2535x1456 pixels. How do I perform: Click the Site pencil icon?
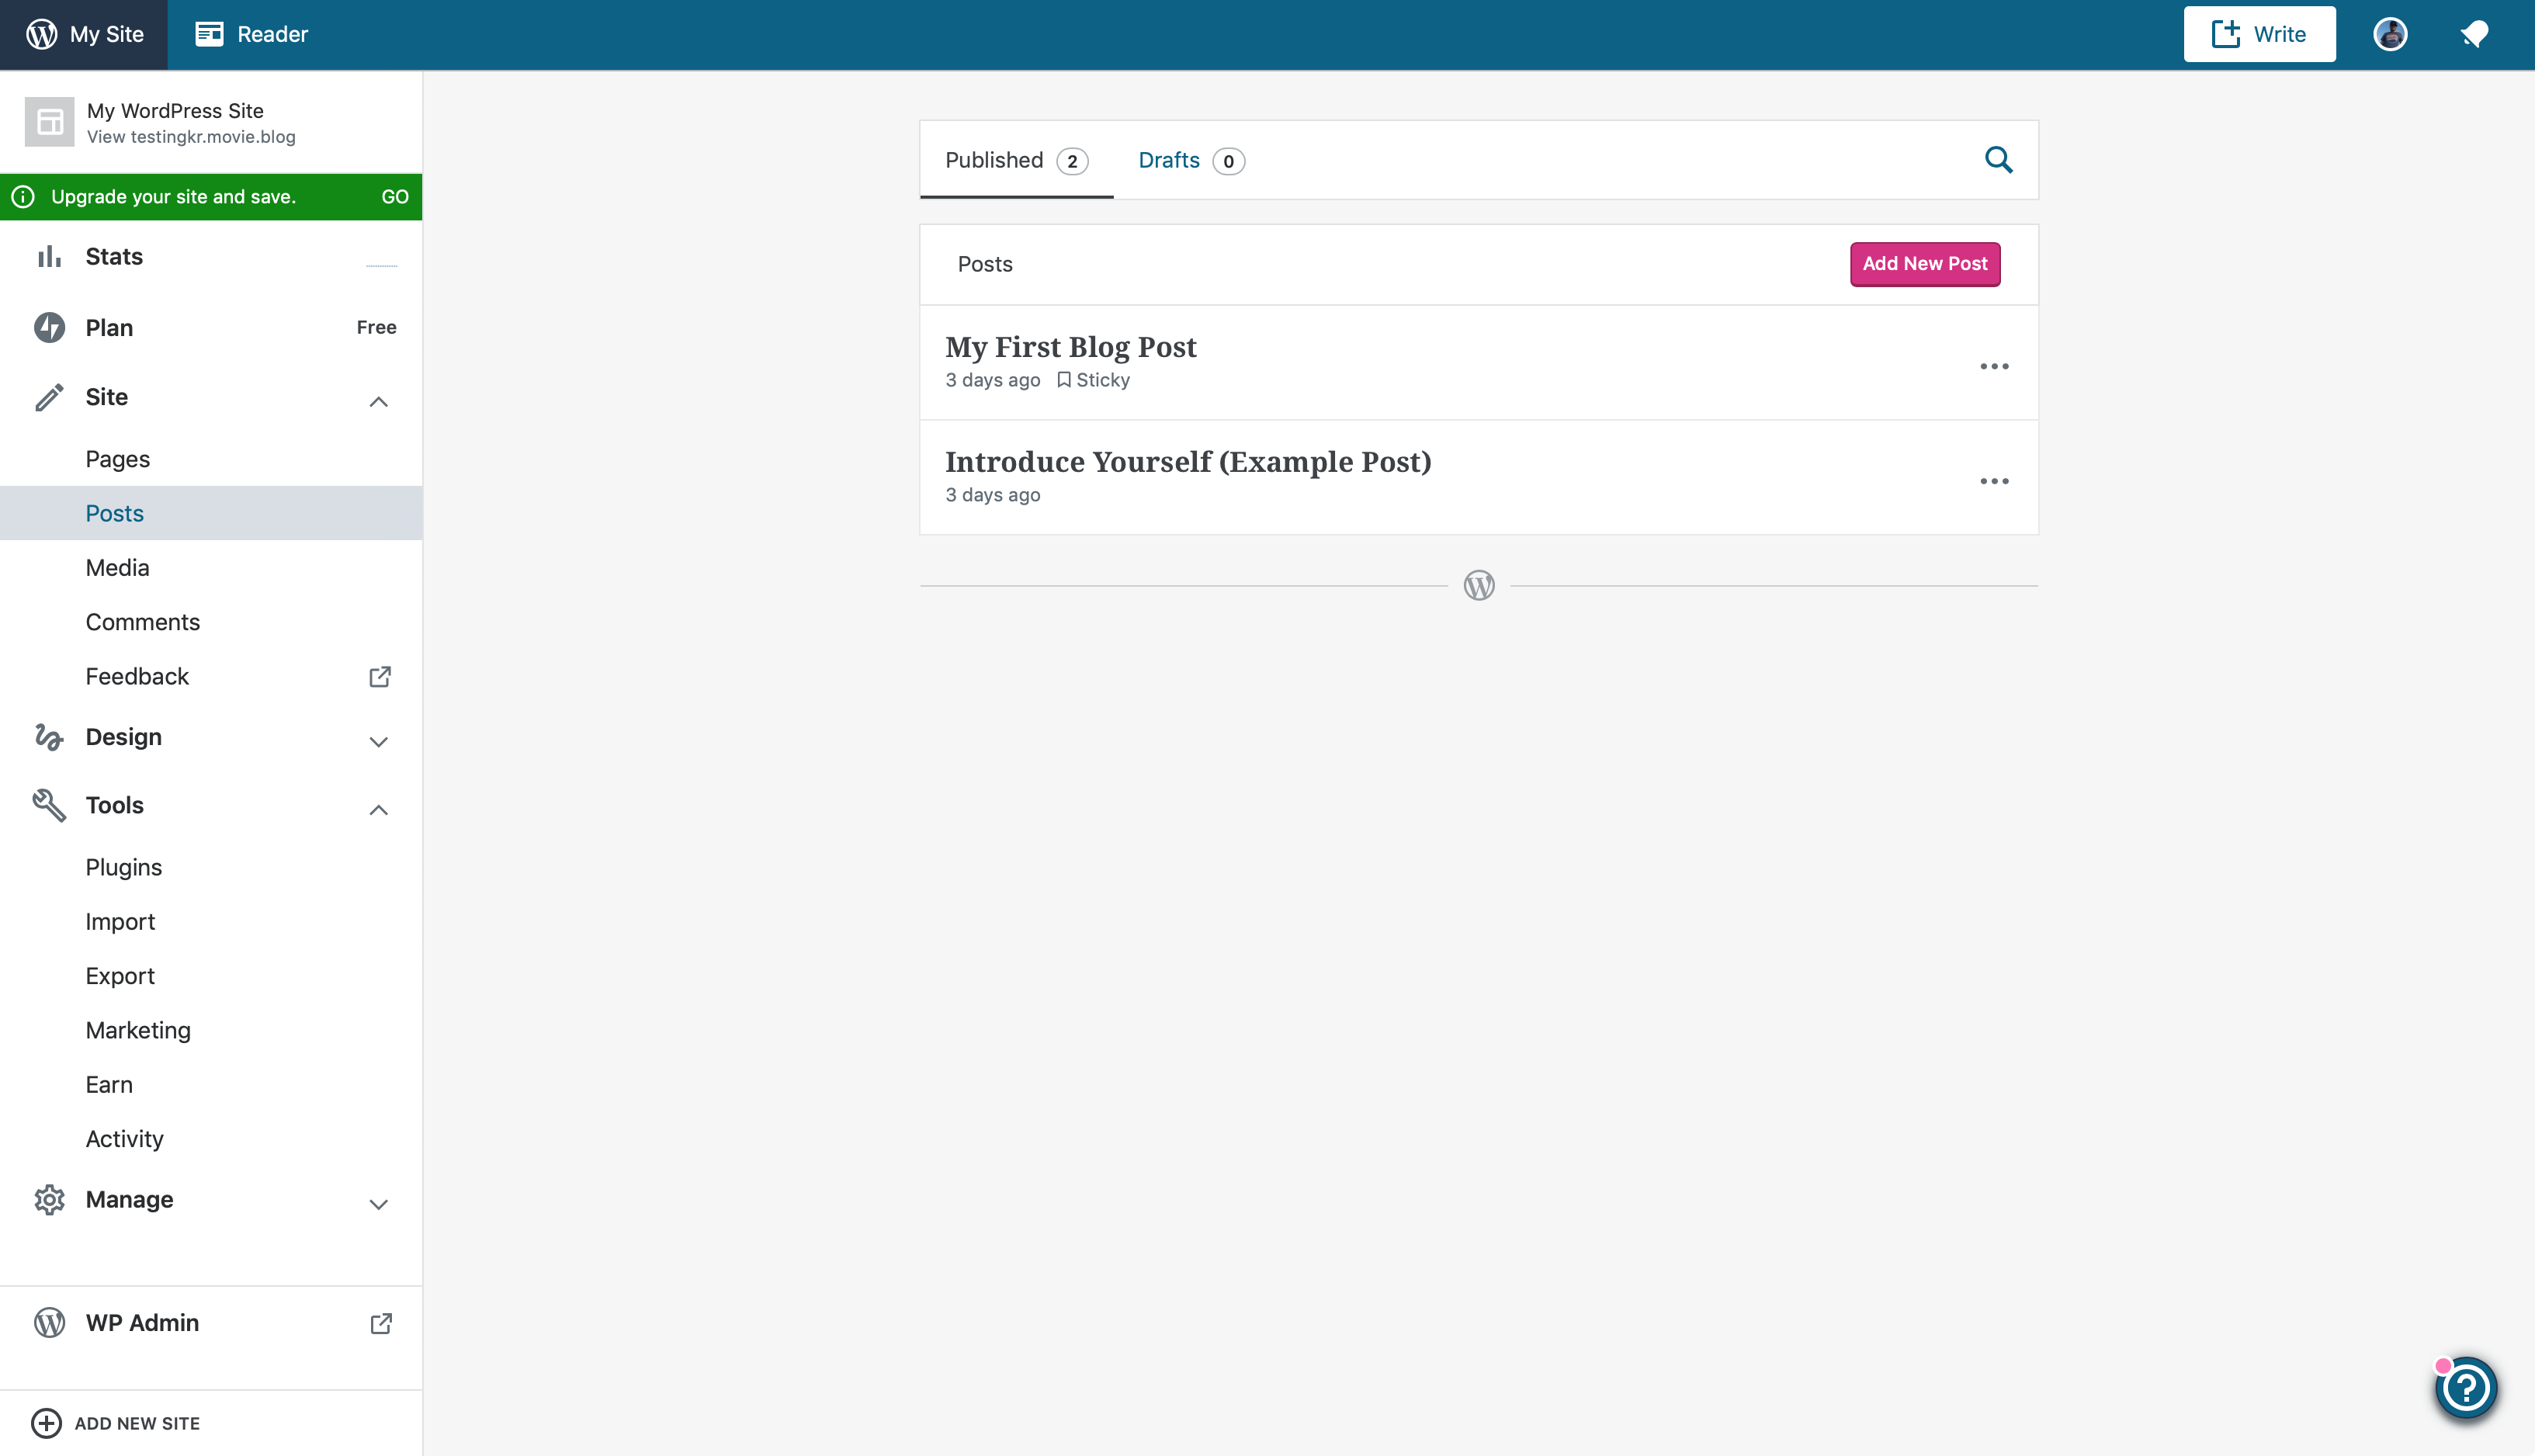(49, 397)
